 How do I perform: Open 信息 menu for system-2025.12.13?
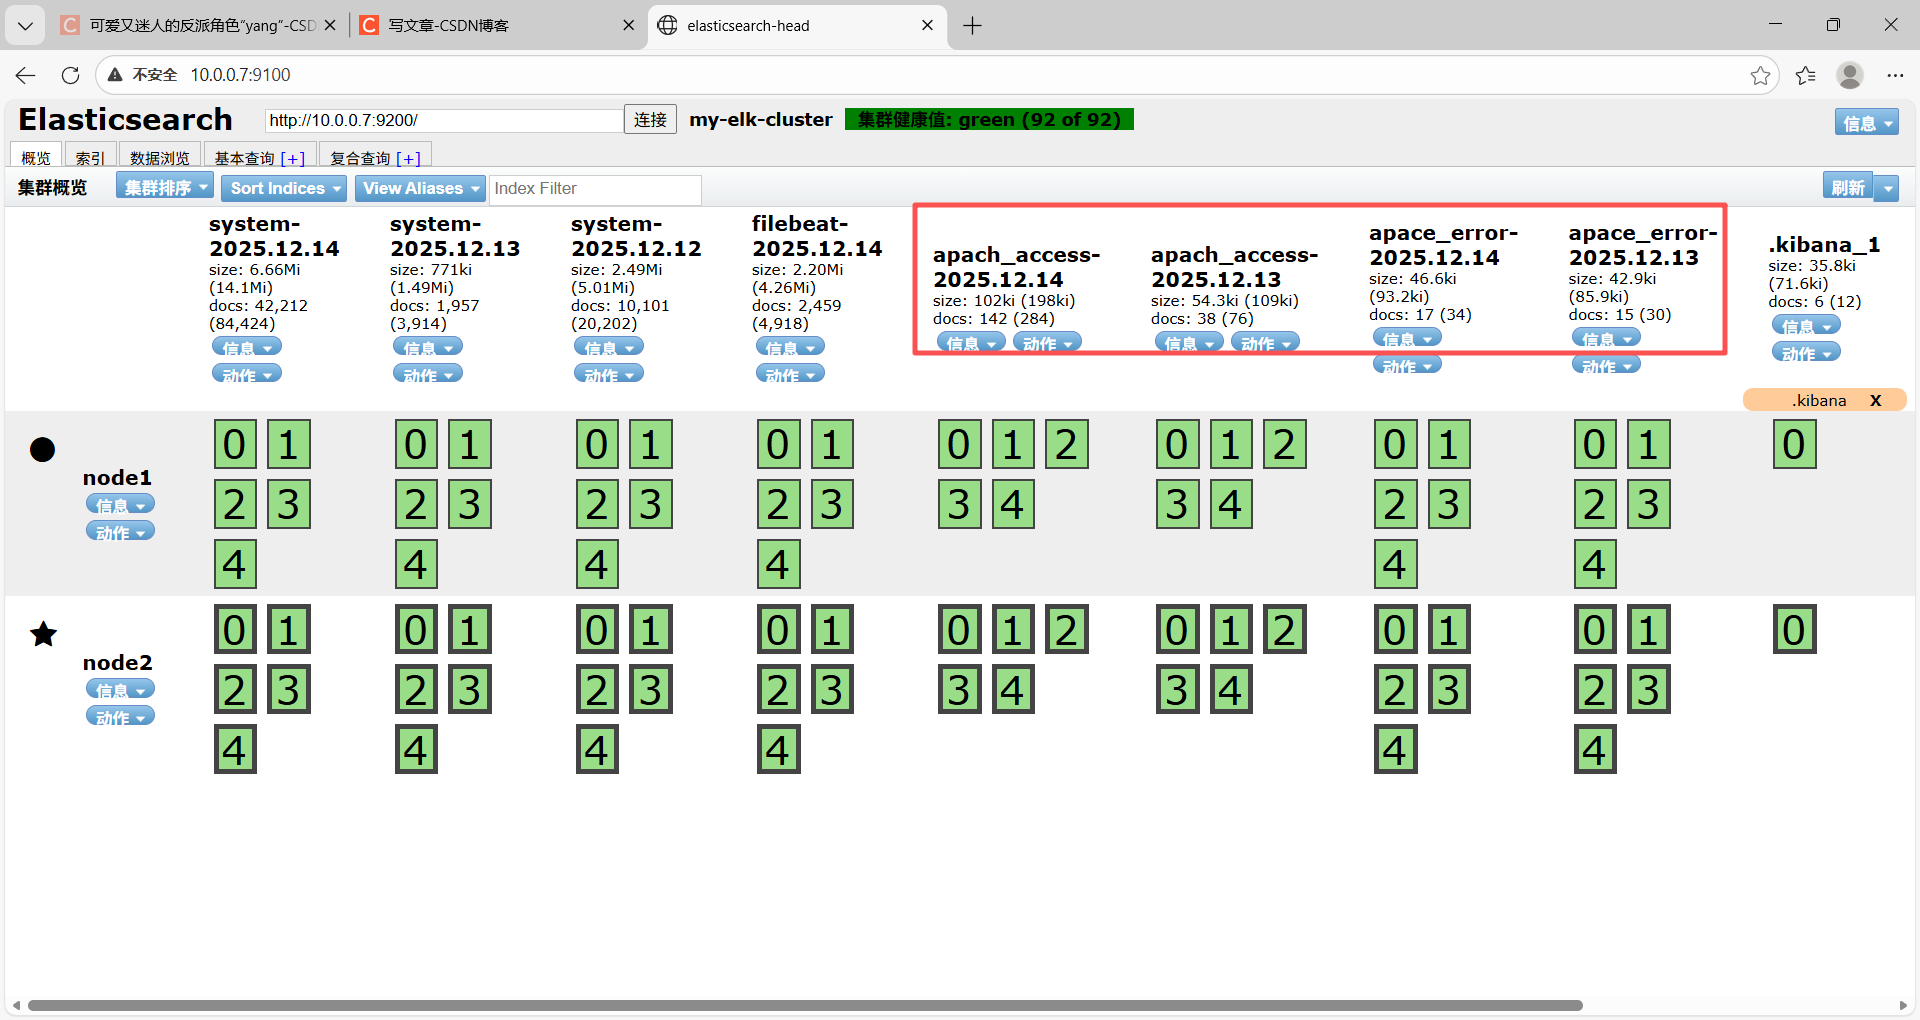[427, 347]
